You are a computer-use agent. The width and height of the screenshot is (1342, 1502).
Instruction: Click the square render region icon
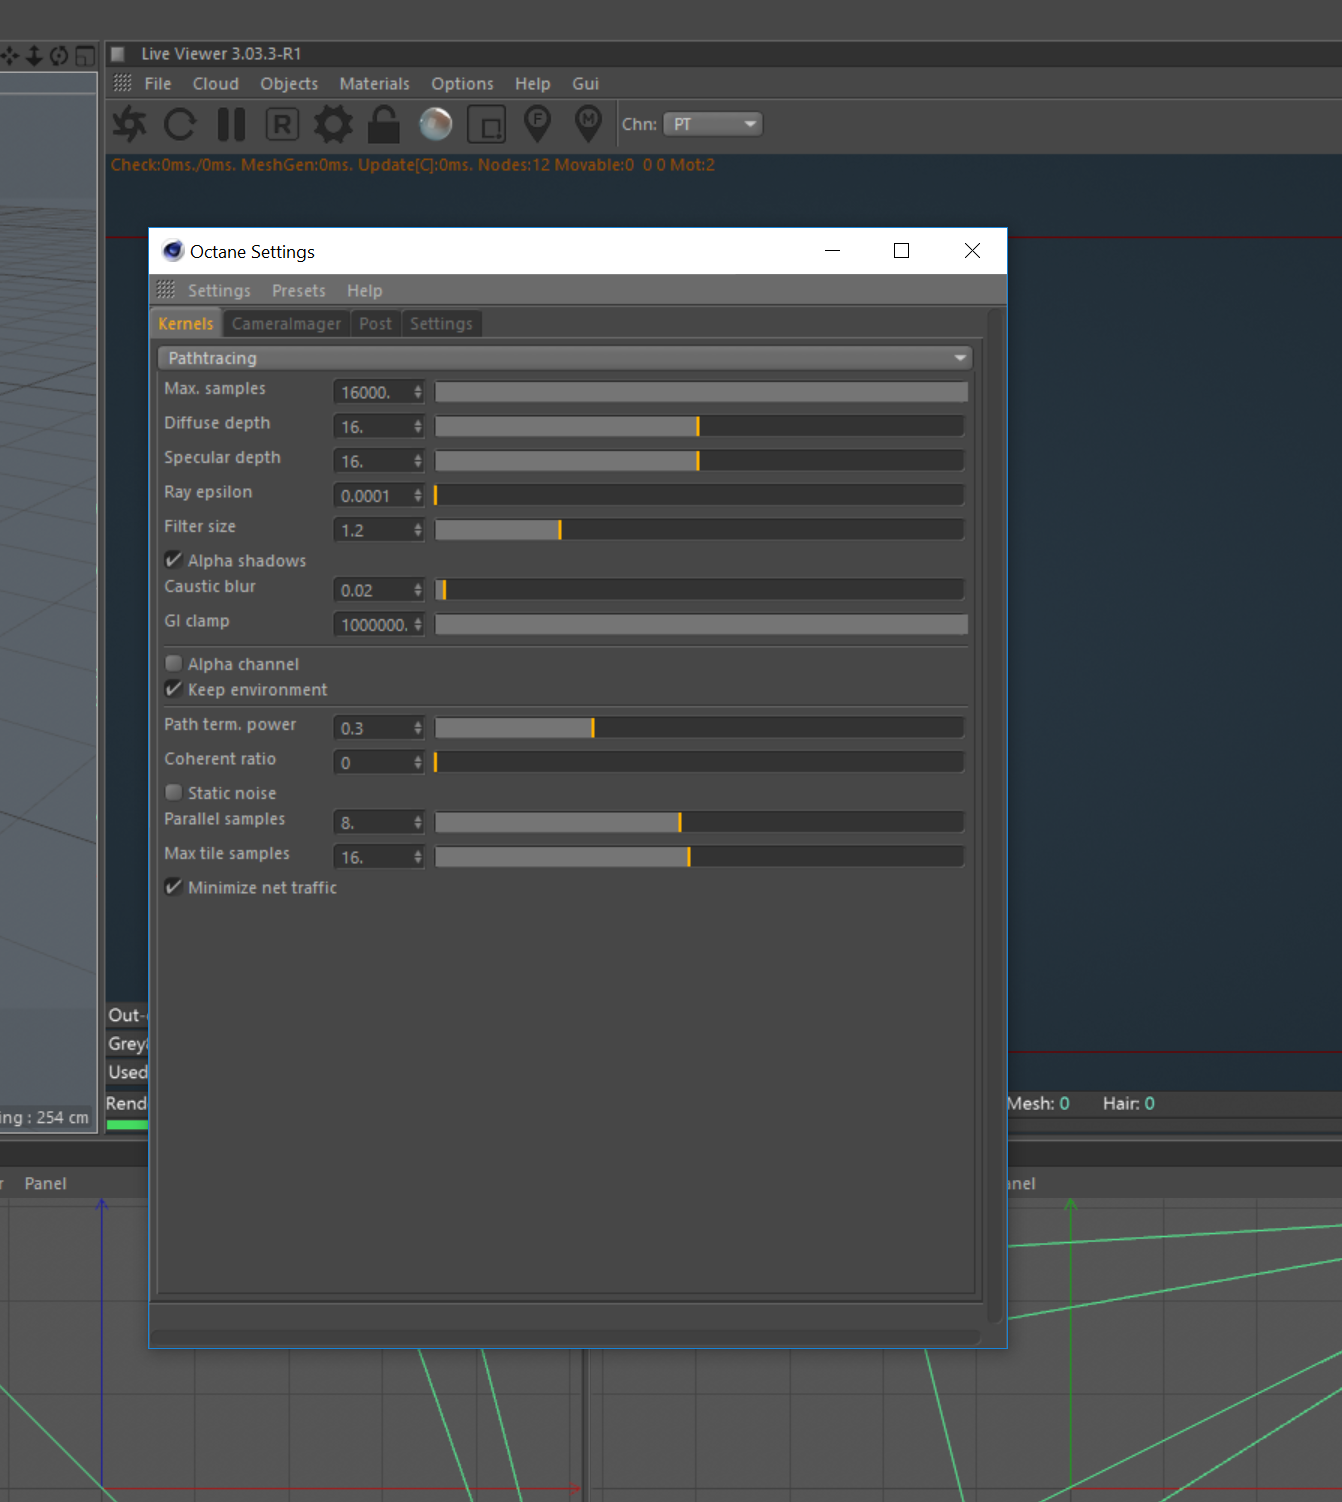(487, 125)
